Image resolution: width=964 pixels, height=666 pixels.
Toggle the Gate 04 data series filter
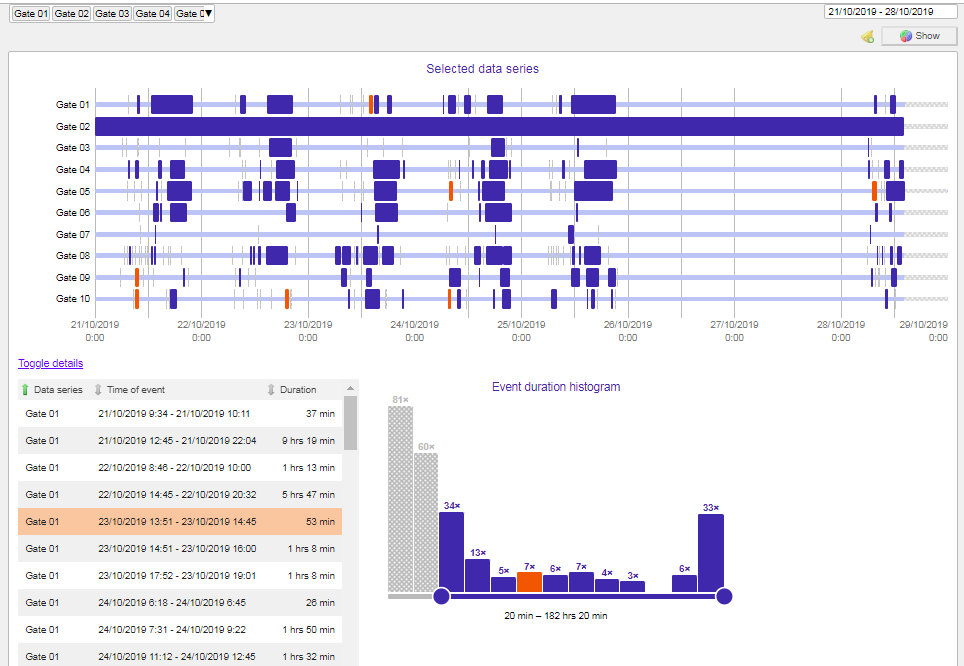pyautogui.click(x=152, y=13)
